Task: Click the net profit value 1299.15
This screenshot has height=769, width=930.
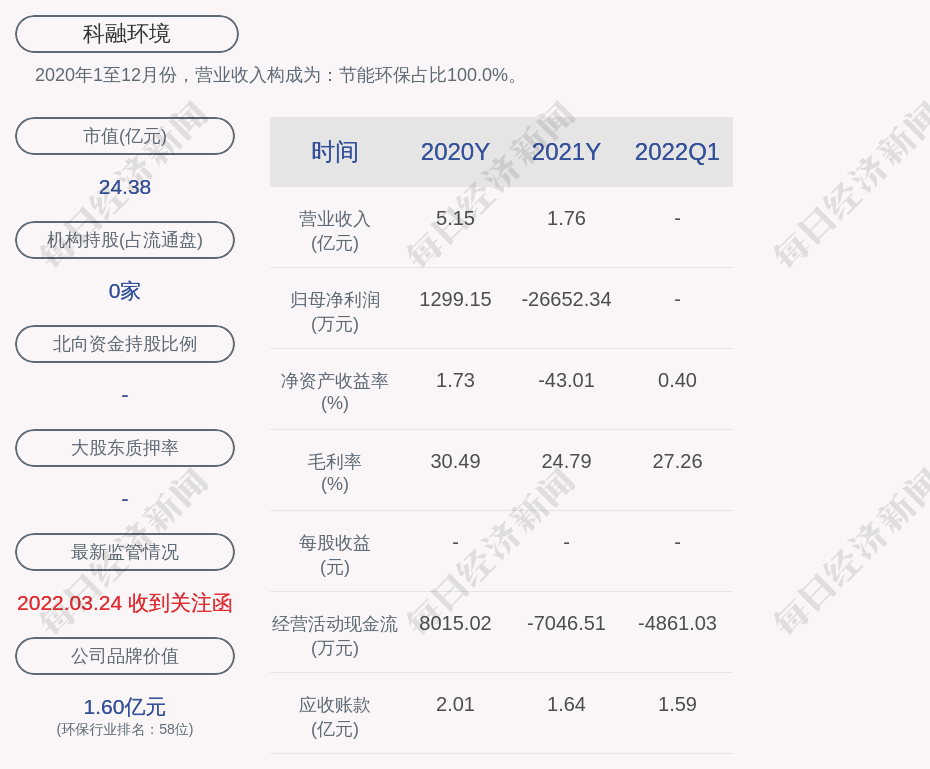Action: (455, 299)
